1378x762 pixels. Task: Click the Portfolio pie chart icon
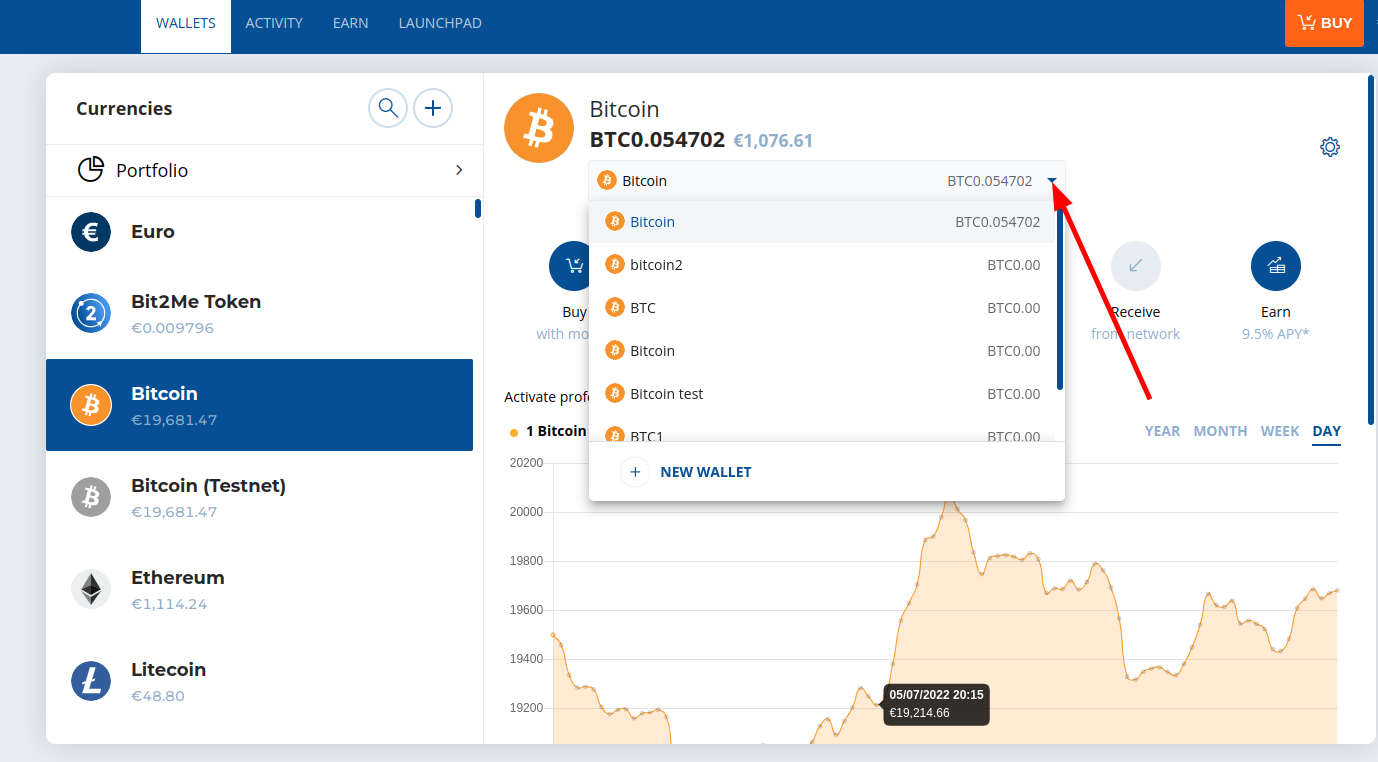pos(91,170)
